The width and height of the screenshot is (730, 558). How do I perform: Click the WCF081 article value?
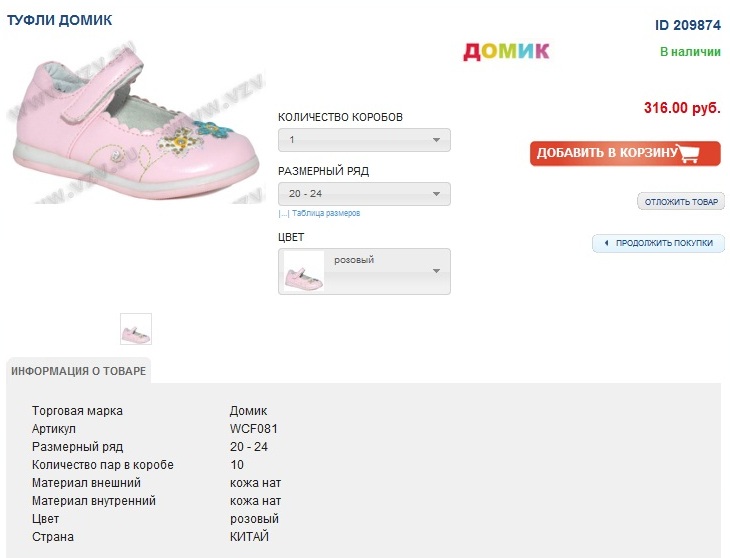(x=253, y=429)
